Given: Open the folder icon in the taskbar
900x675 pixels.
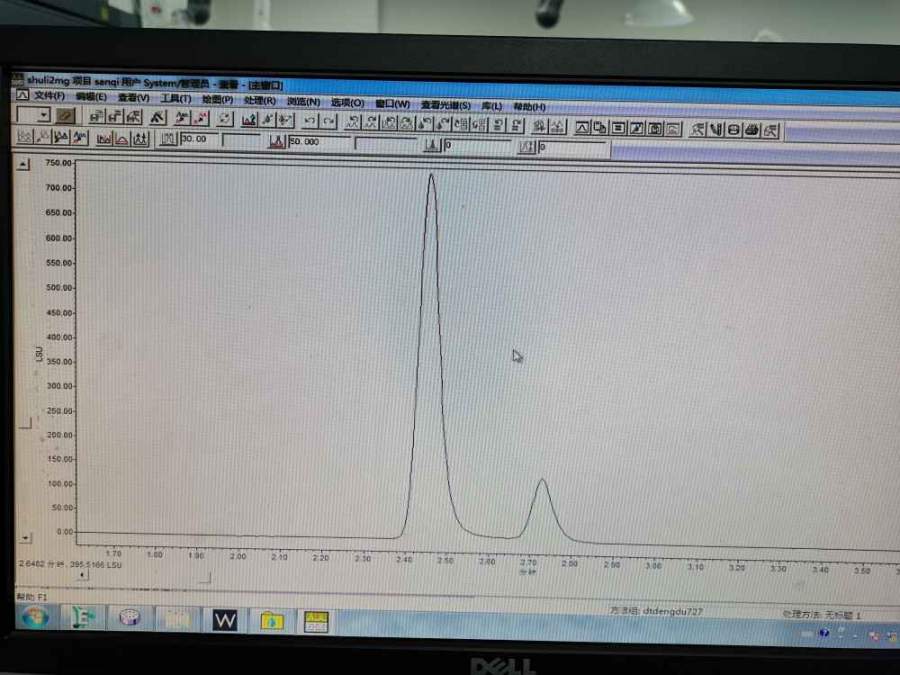Looking at the screenshot, I should click(x=271, y=621).
